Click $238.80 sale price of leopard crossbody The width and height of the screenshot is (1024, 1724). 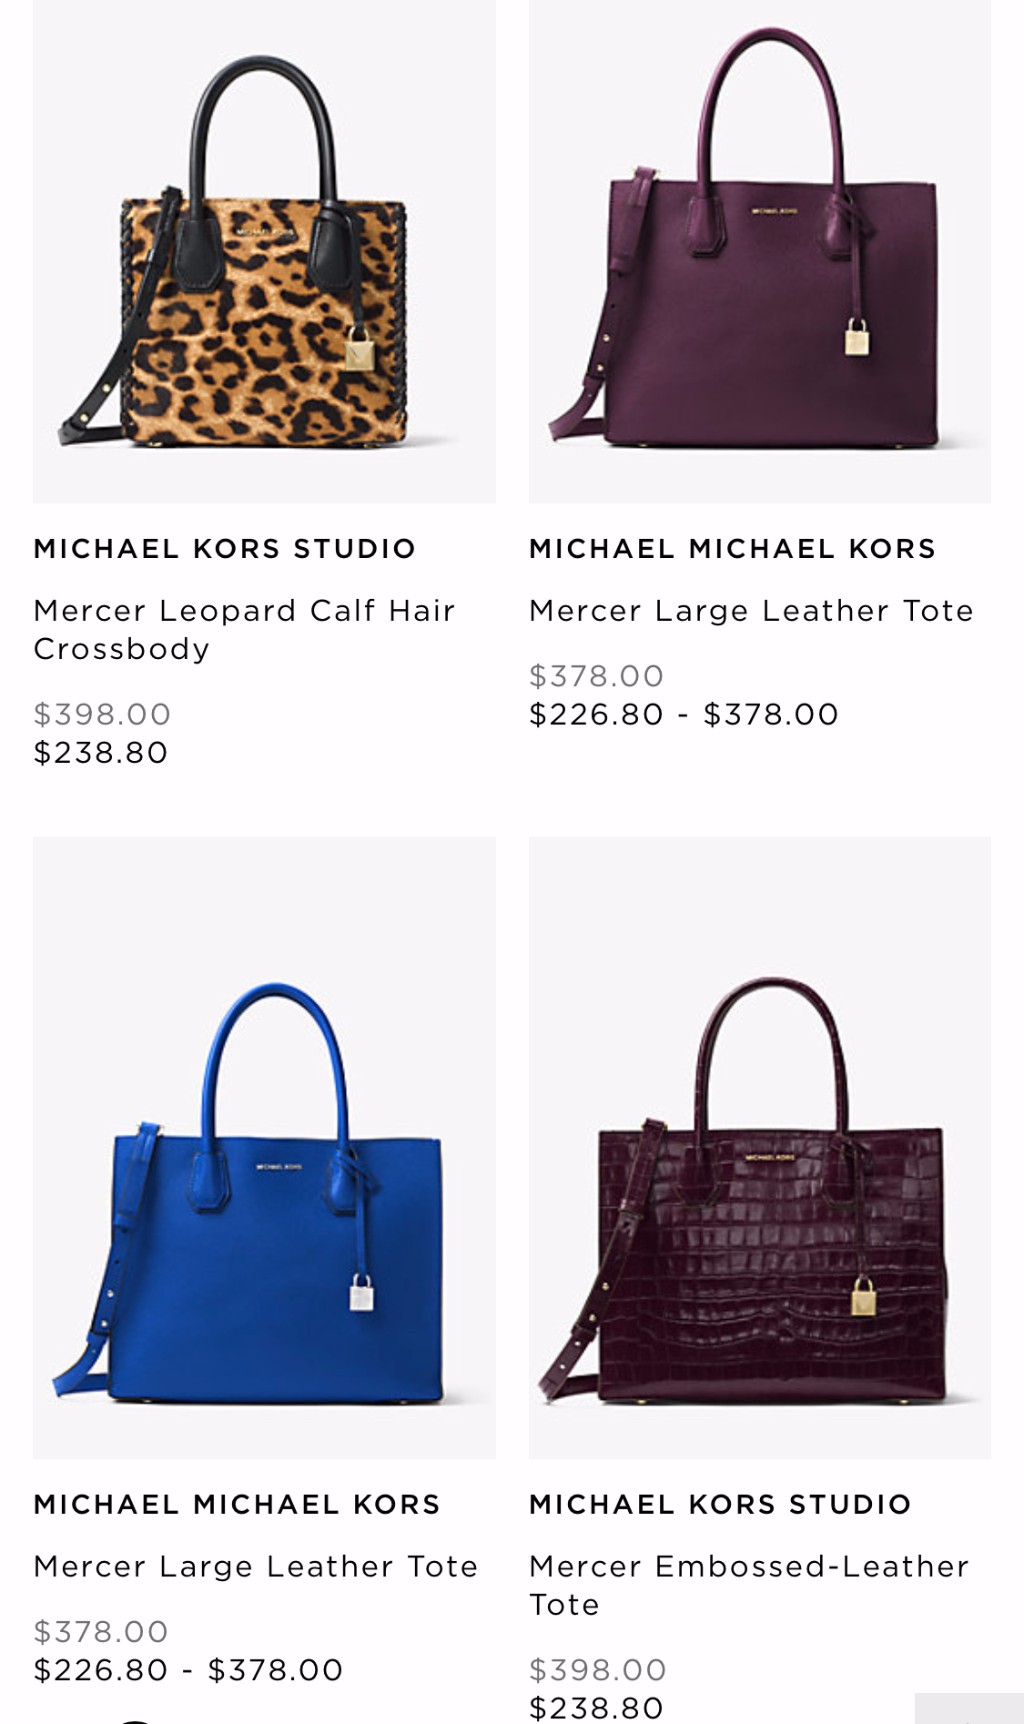click(101, 752)
